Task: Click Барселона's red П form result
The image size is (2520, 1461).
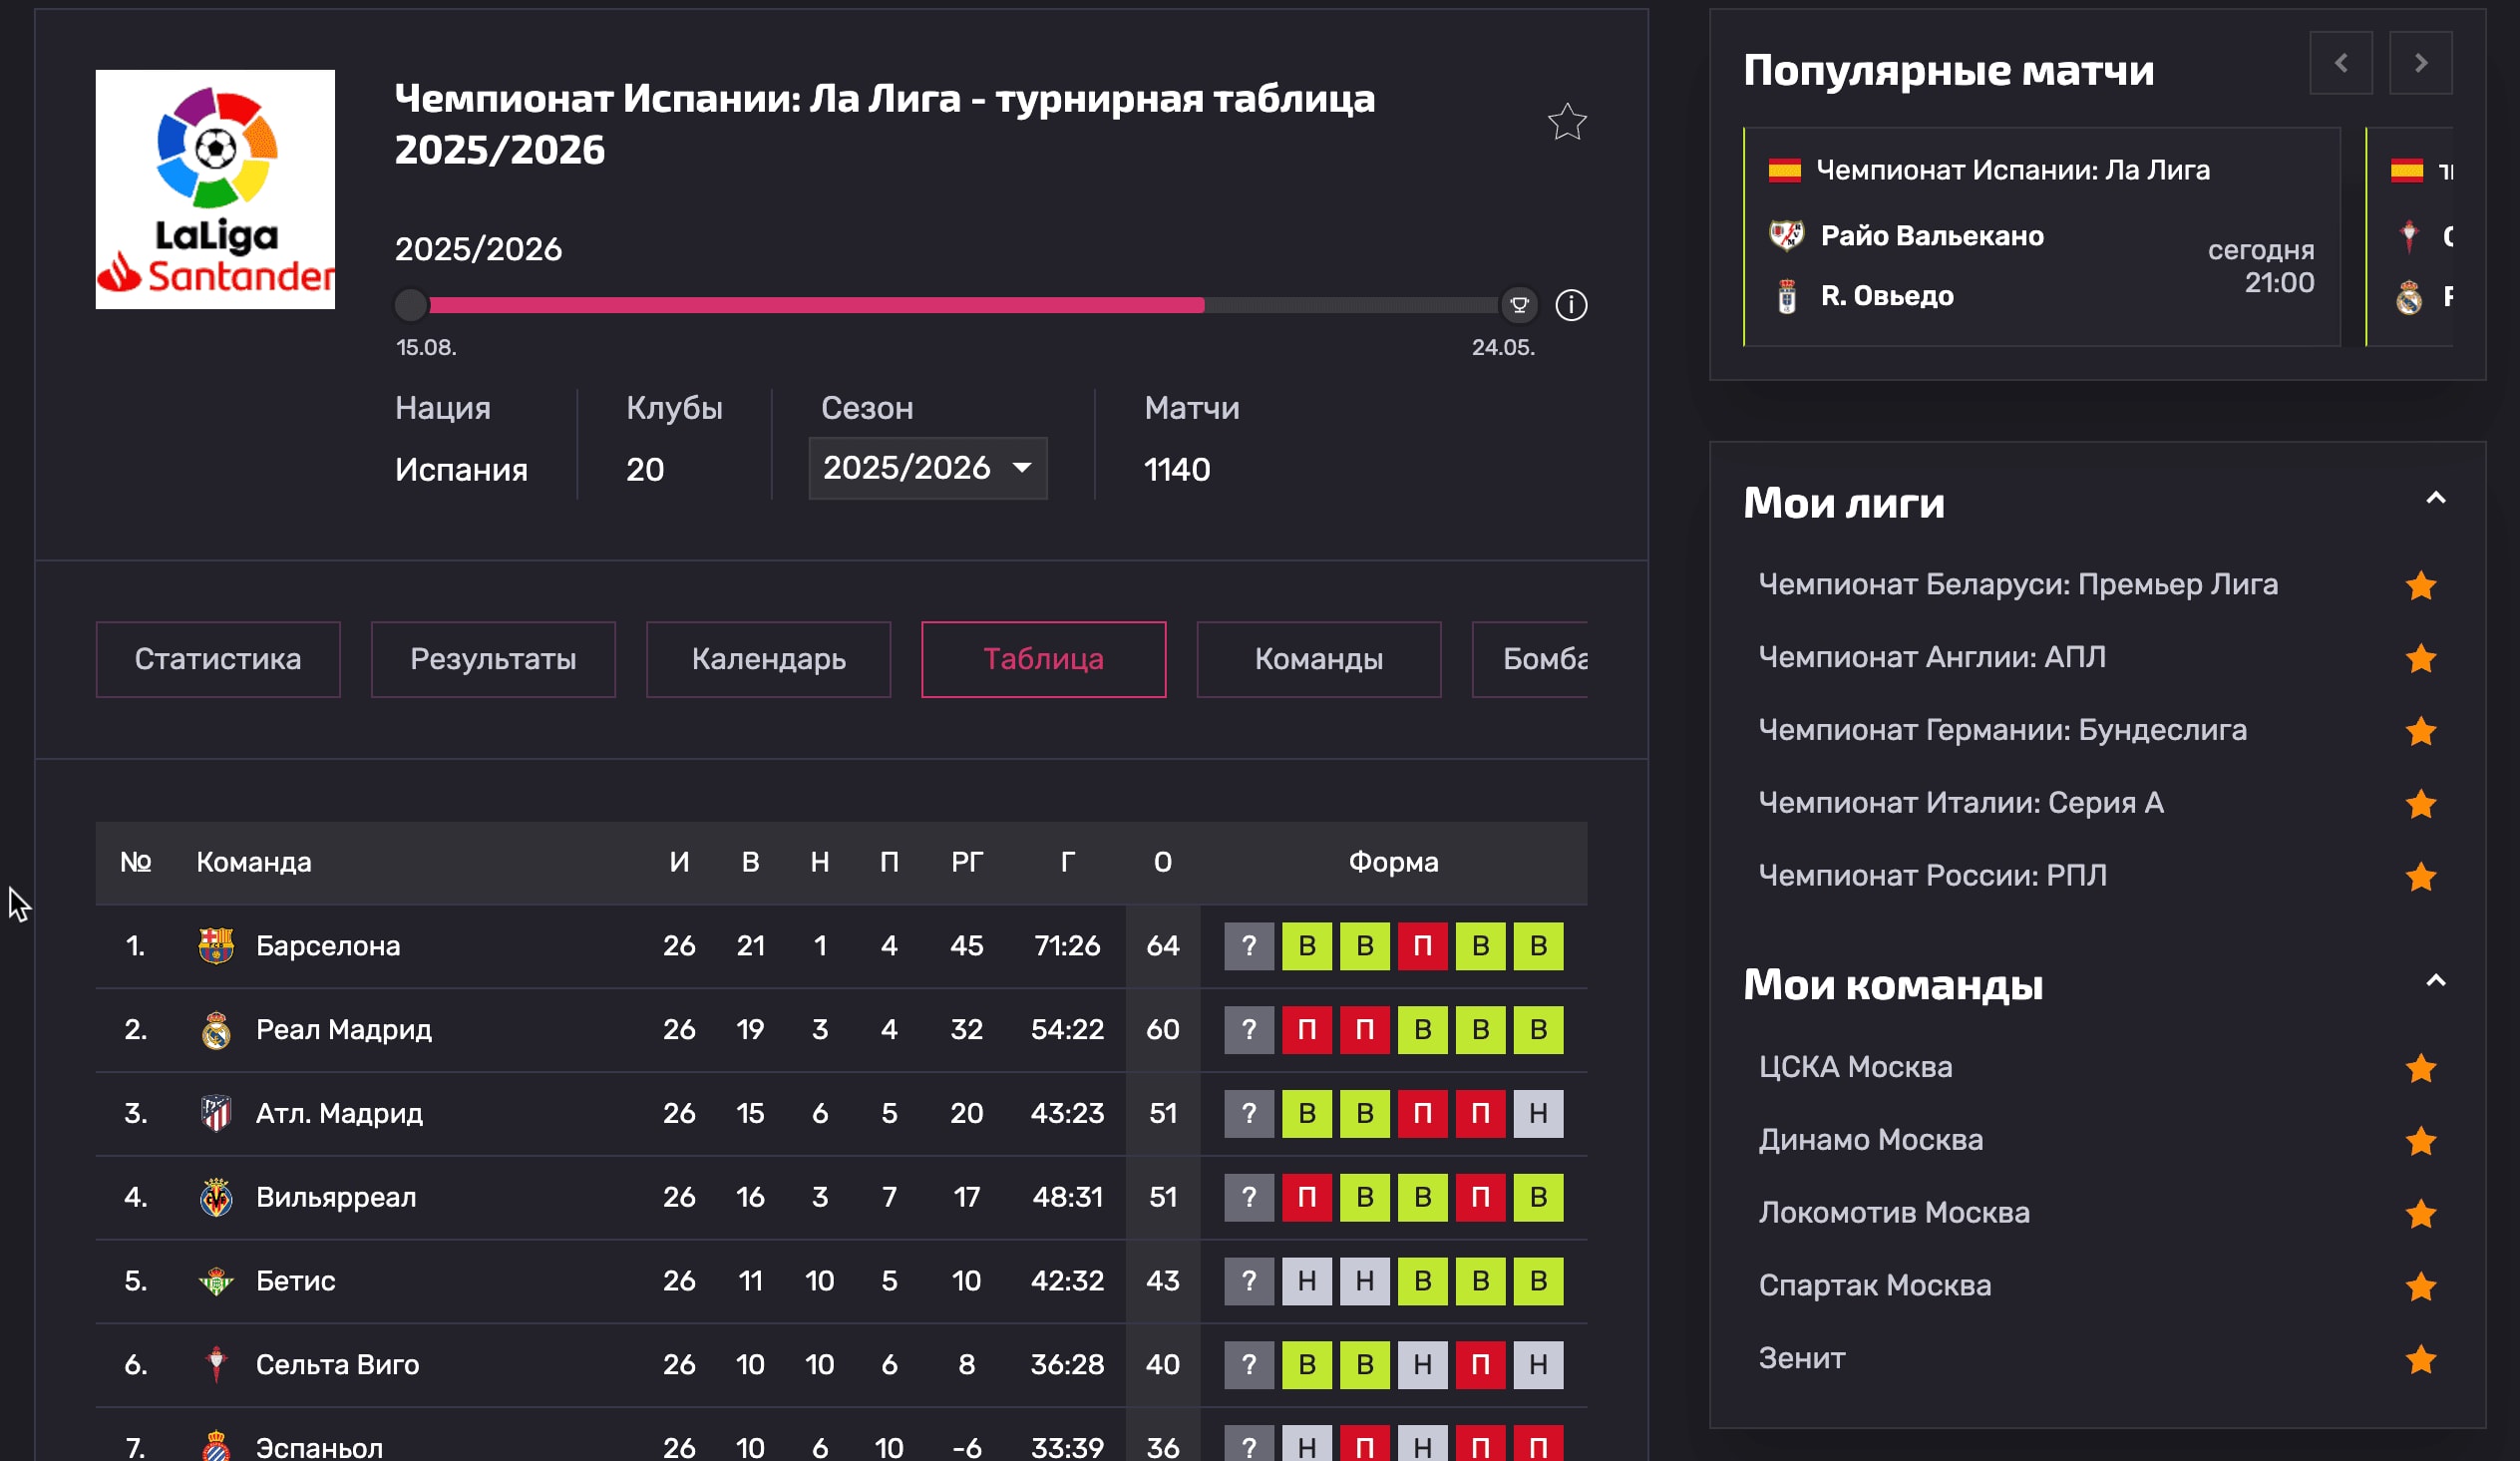Action: tap(1422, 946)
